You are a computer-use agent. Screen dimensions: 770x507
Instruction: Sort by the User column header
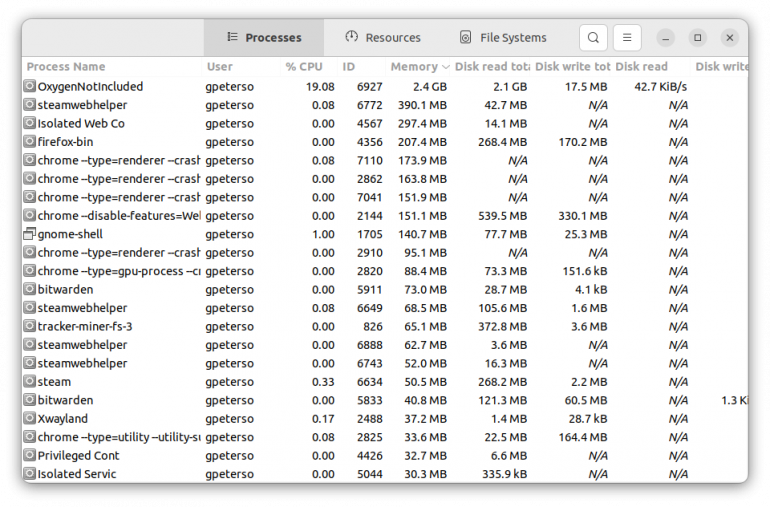tap(241, 67)
